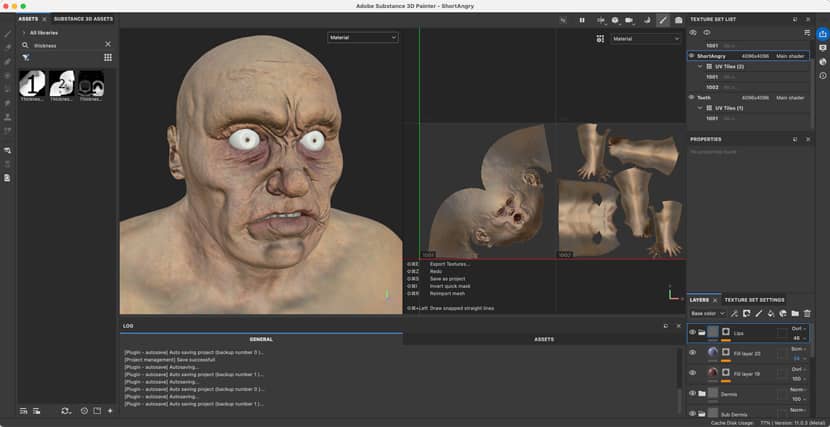
Task: Add a fill layer bucket icon
Action: pos(771,314)
